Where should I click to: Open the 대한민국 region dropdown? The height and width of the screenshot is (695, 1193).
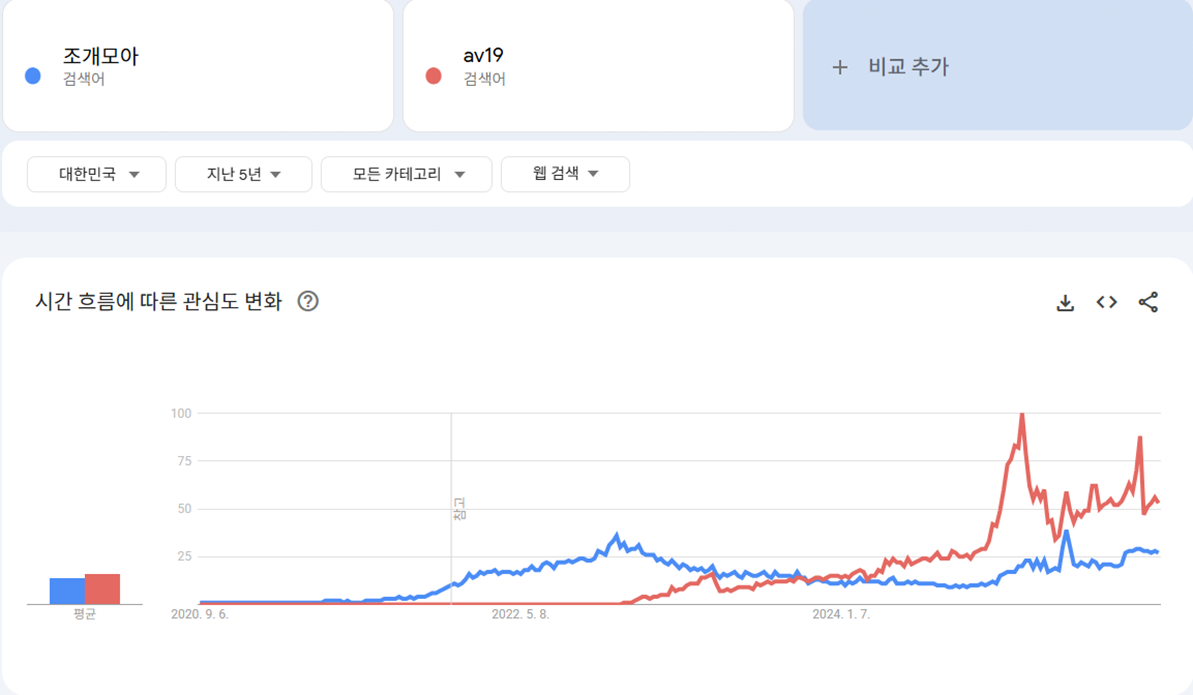[96, 174]
